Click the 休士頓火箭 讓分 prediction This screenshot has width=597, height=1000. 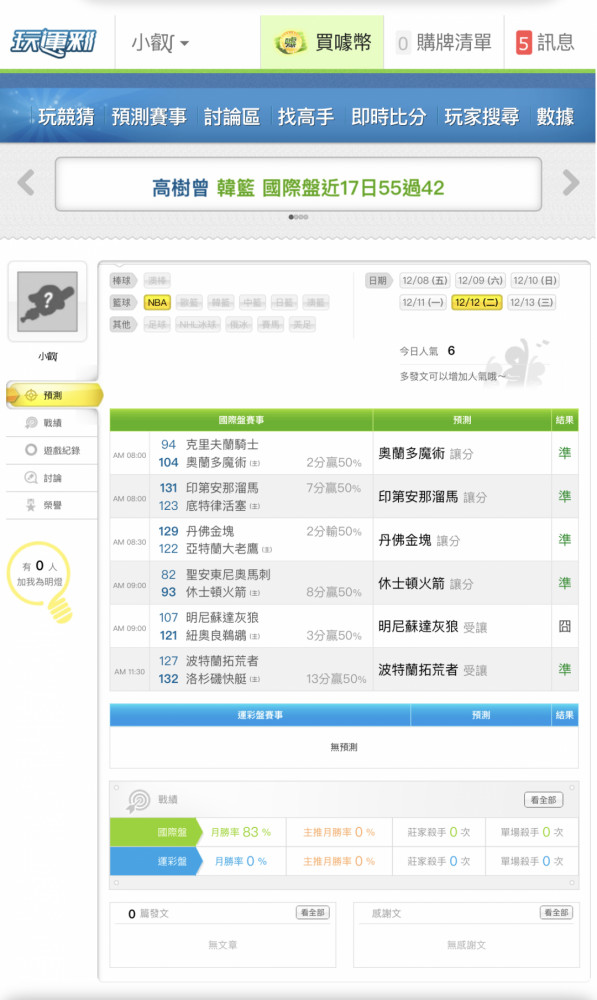pyautogui.click(x=425, y=584)
